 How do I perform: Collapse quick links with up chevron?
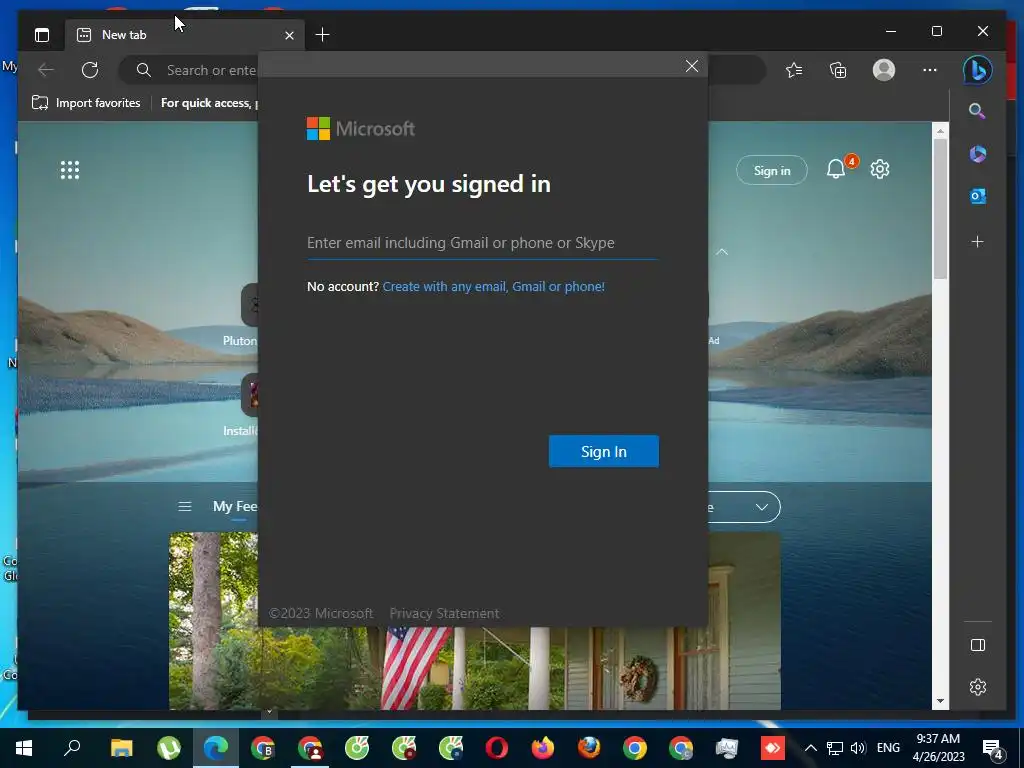[x=722, y=251]
